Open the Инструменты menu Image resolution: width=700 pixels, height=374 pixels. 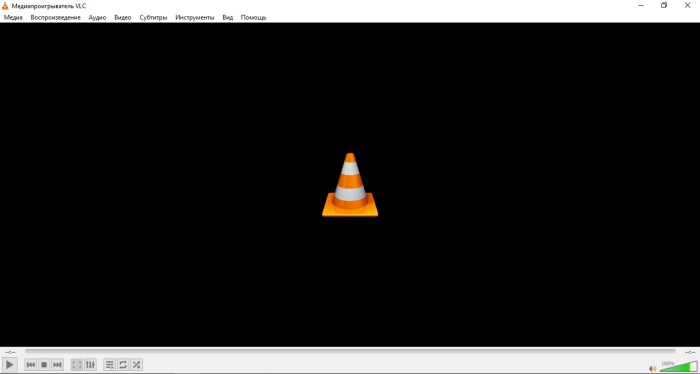click(195, 17)
